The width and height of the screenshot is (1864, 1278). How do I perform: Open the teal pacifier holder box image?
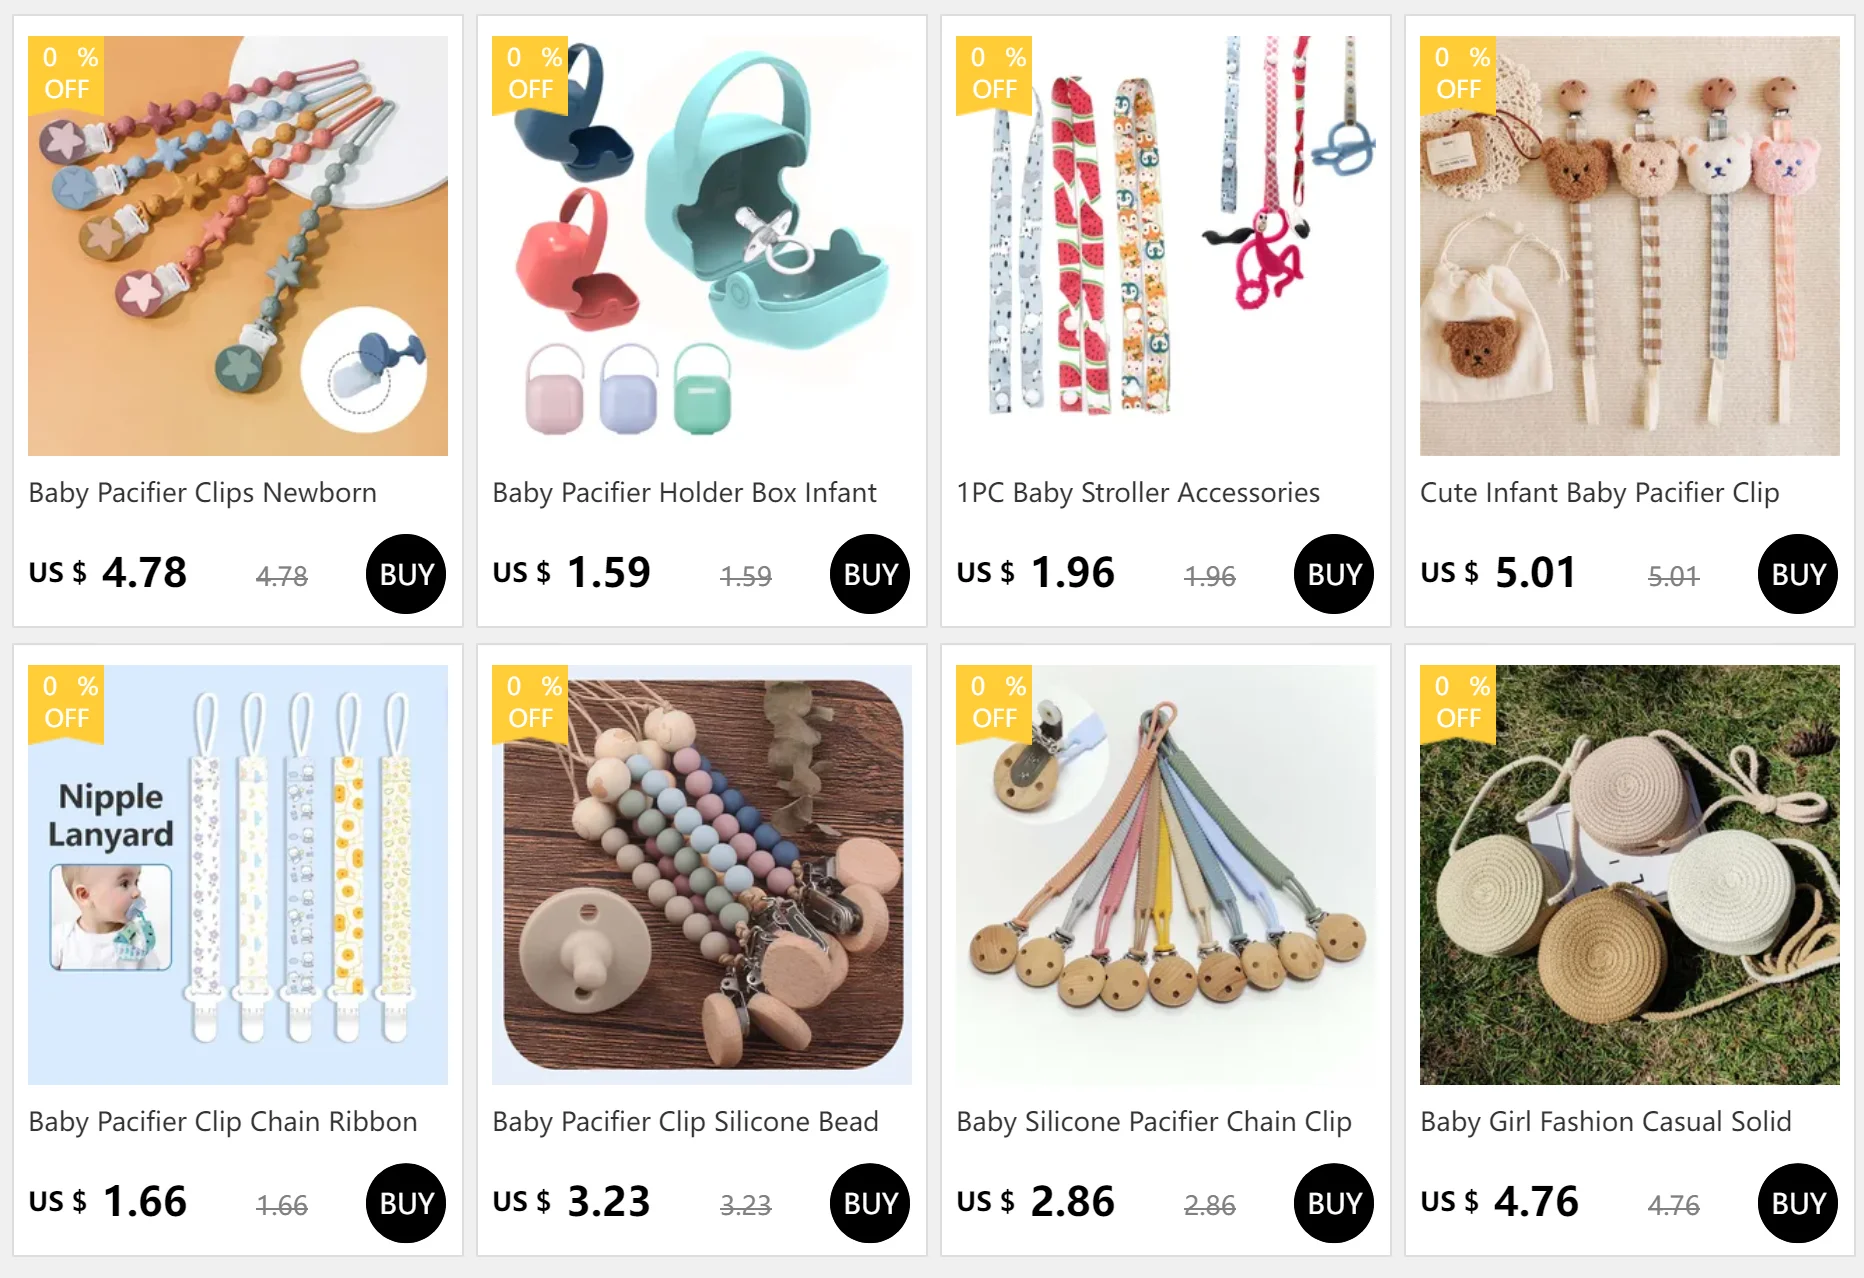702,246
